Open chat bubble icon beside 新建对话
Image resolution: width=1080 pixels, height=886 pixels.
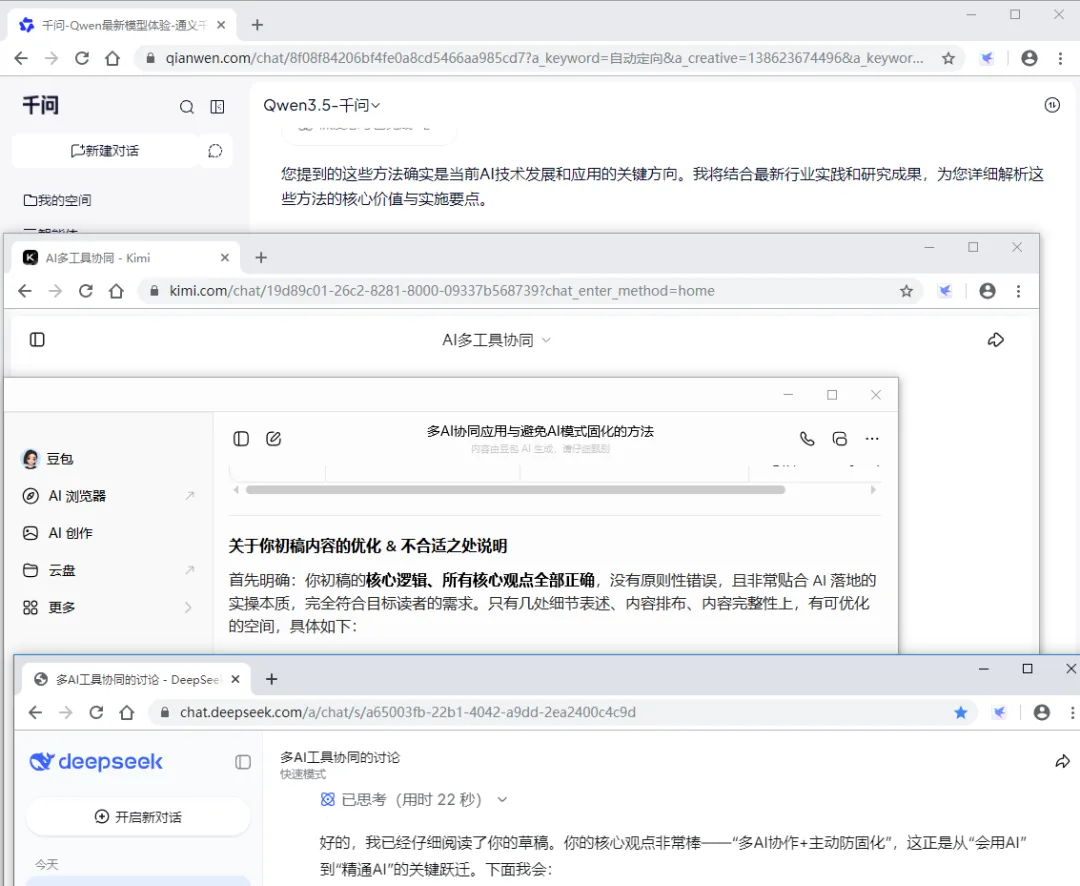[216, 151]
